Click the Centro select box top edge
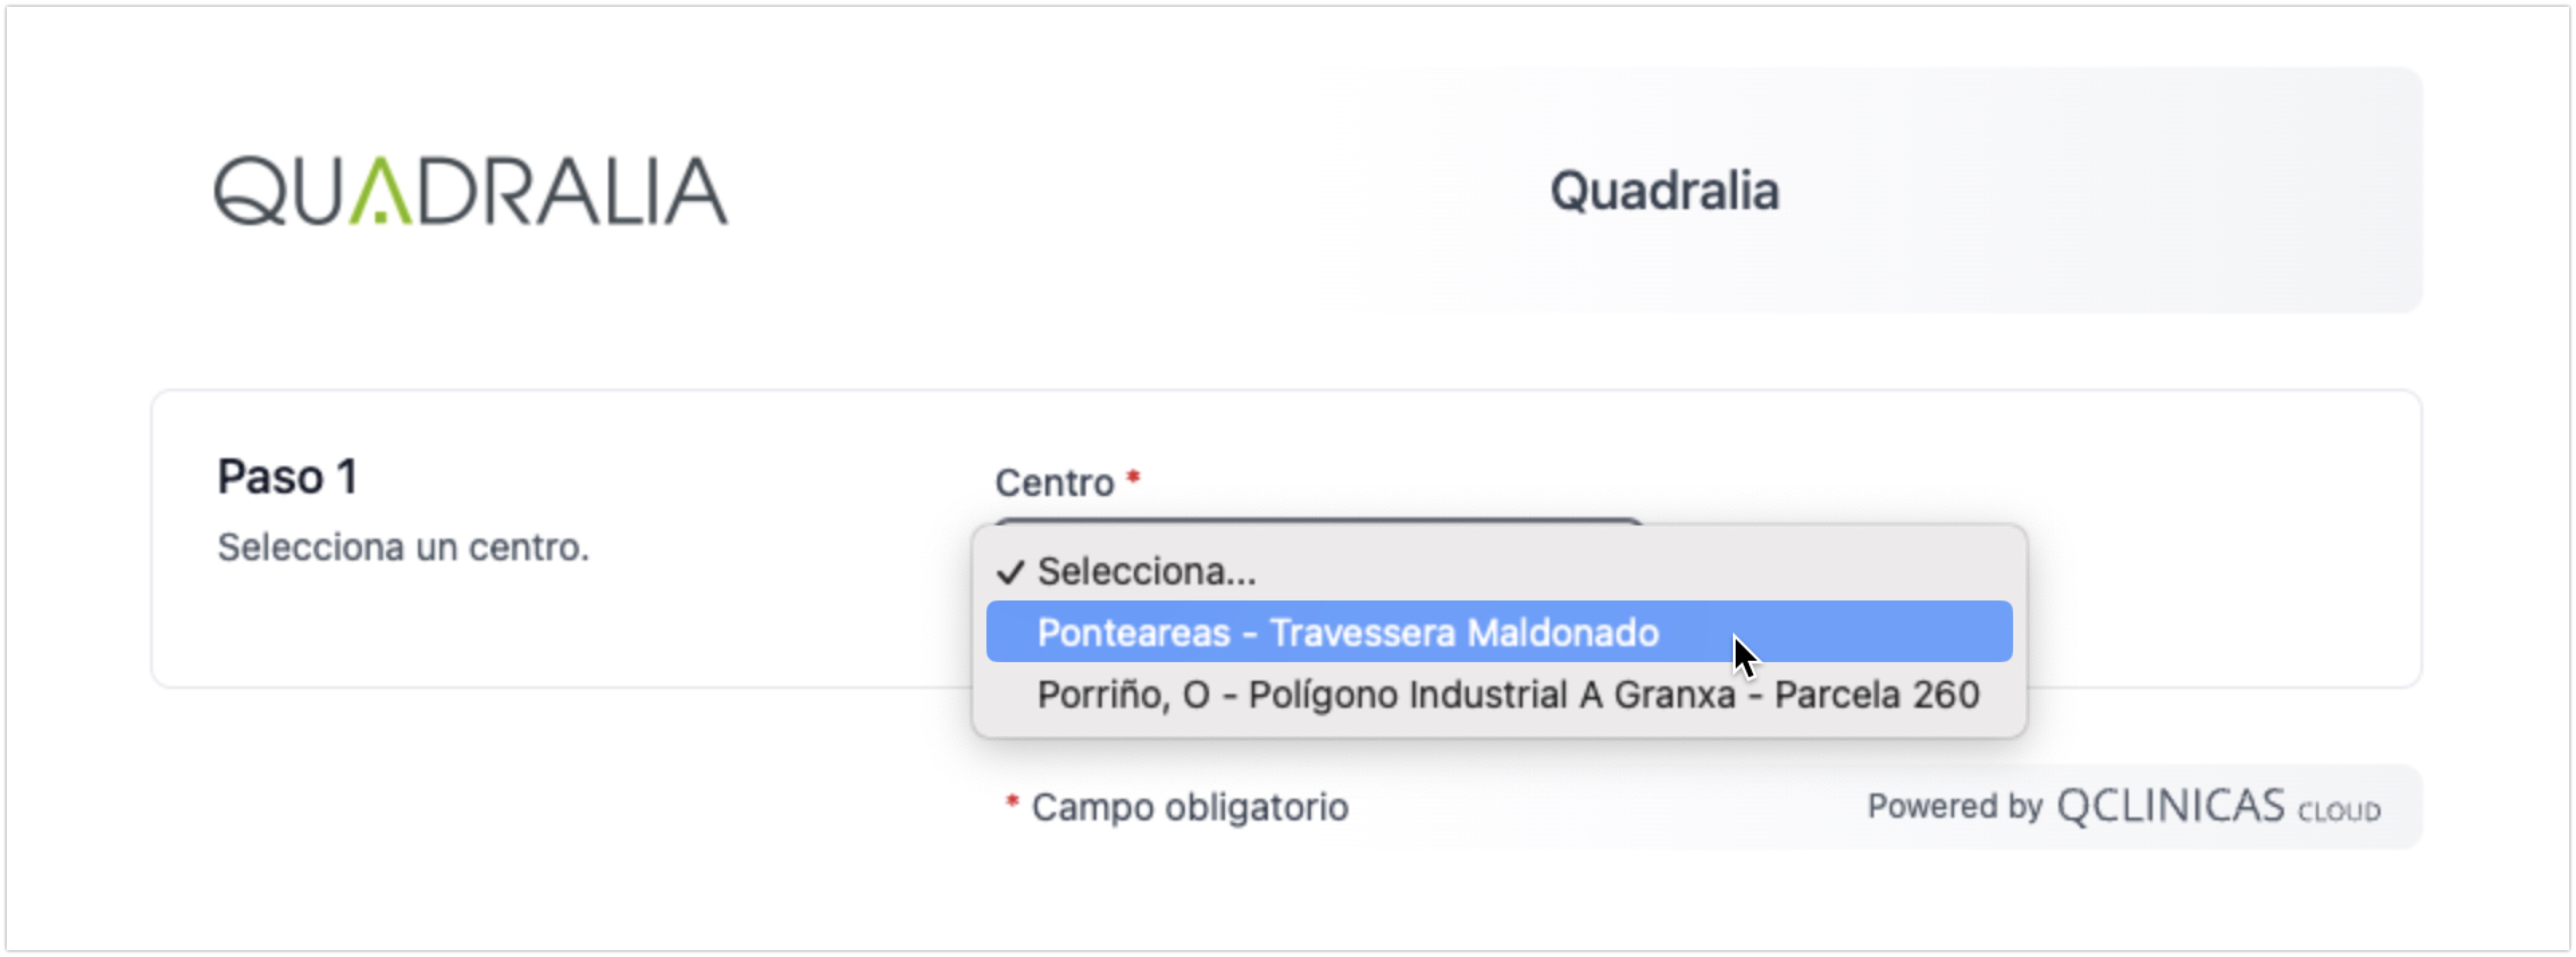Screen dimensions: 2576x957 click(x=1318, y=521)
